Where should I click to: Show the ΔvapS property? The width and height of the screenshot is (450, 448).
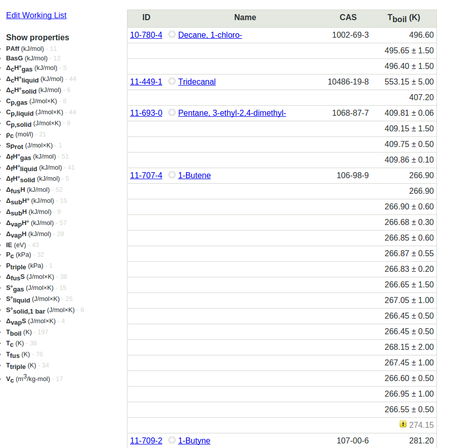pyautogui.click(x=31, y=321)
